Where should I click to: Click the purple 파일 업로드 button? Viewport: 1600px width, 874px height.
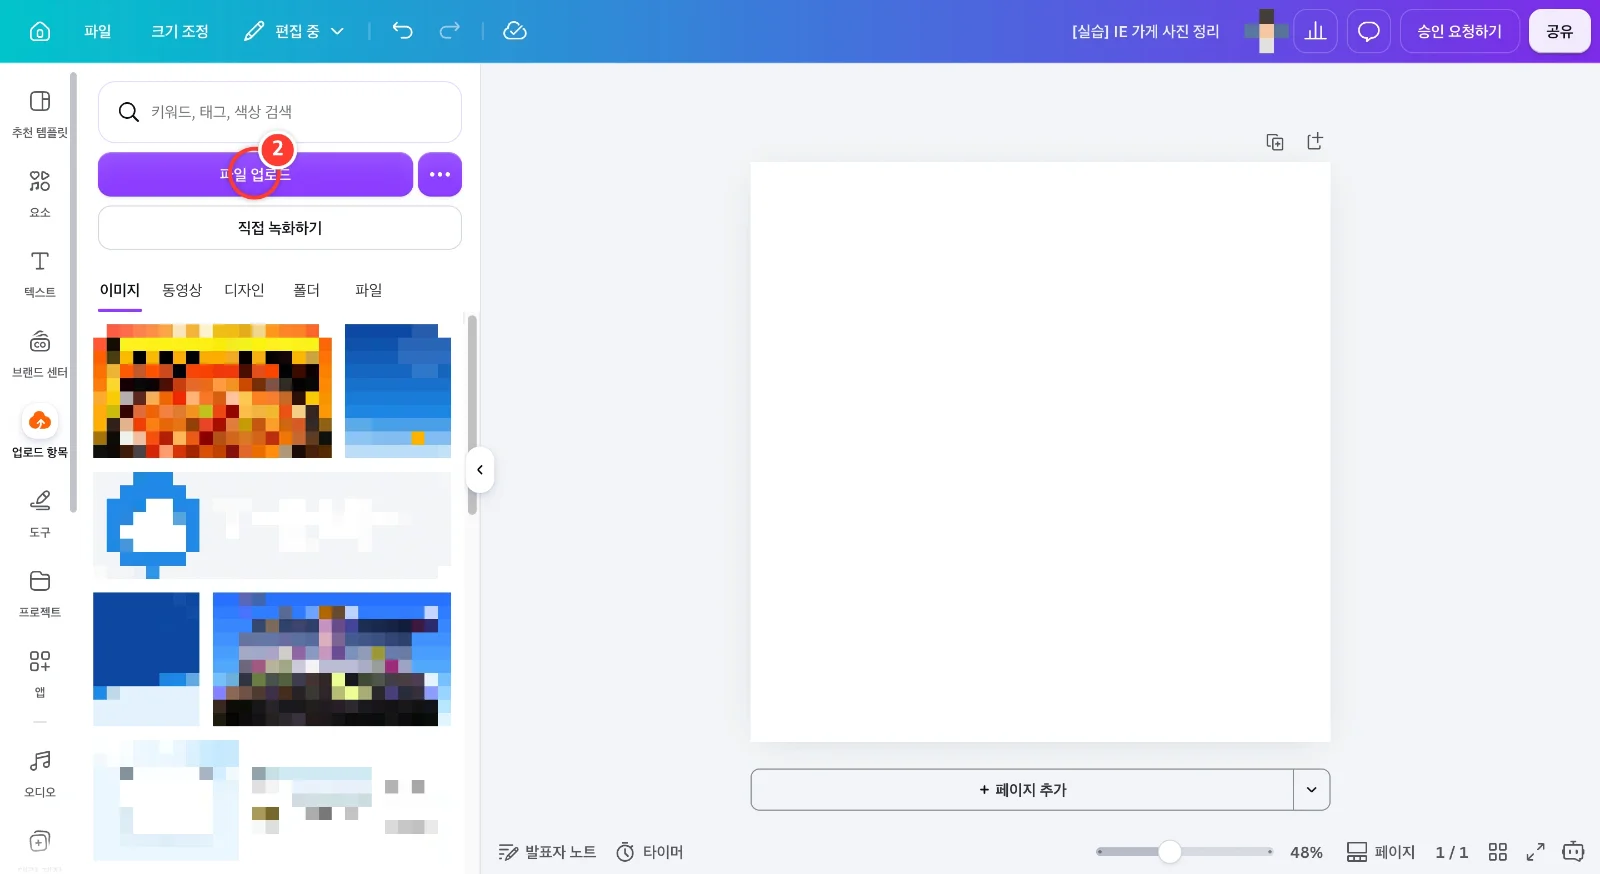255,174
